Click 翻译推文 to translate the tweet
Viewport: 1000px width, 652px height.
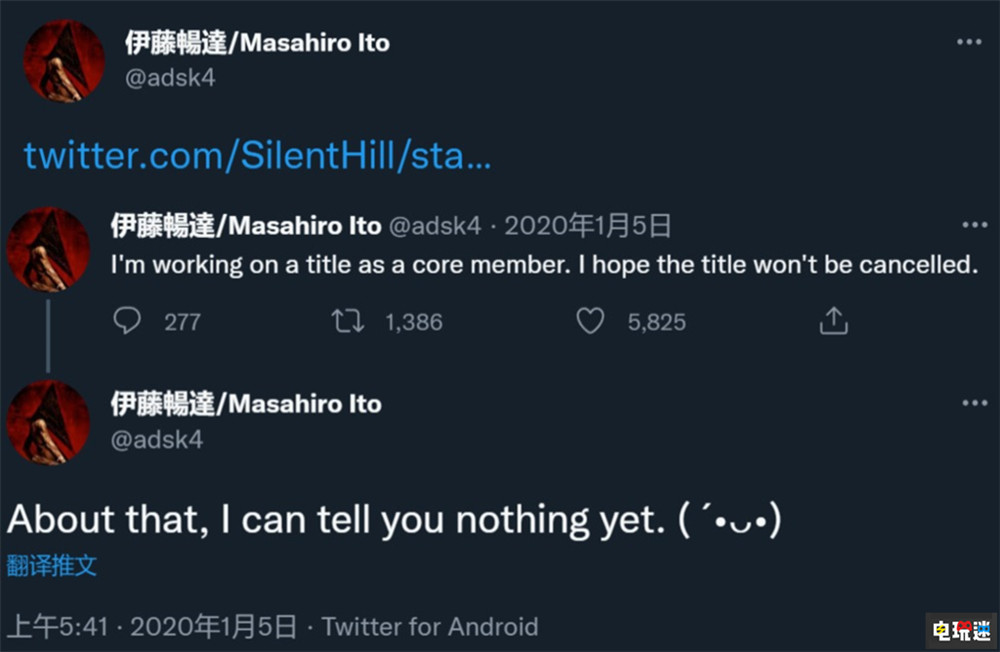tap(52, 565)
